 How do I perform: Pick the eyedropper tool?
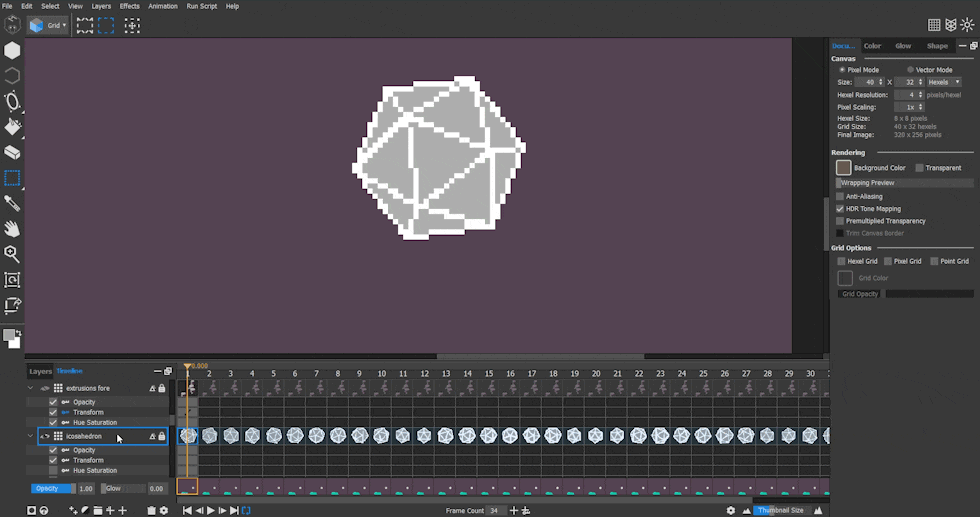(x=12, y=204)
